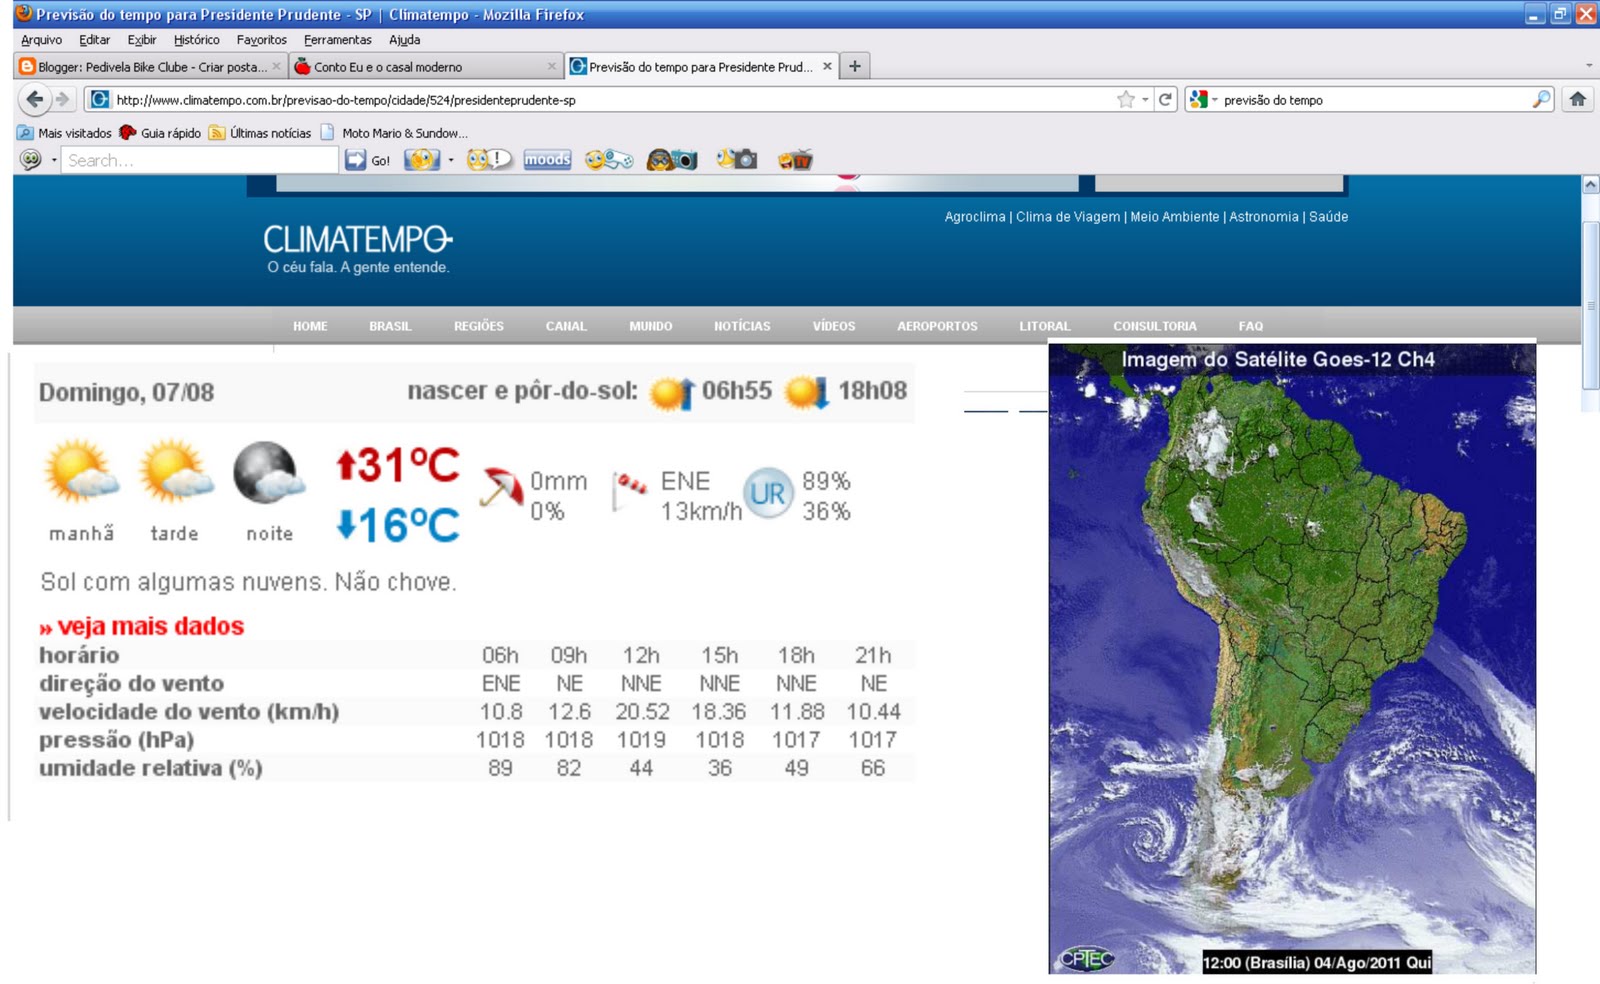Click the manhã sun weather icon
This screenshot has width=1600, height=984.
pyautogui.click(x=81, y=472)
